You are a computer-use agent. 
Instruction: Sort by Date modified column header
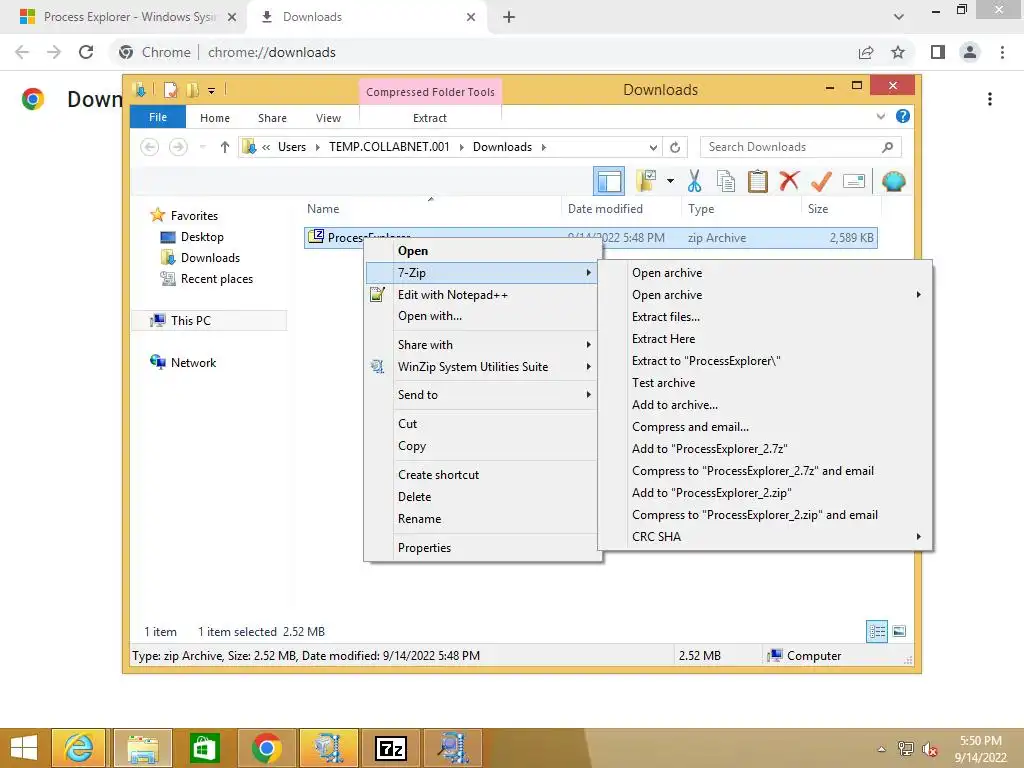tap(605, 208)
